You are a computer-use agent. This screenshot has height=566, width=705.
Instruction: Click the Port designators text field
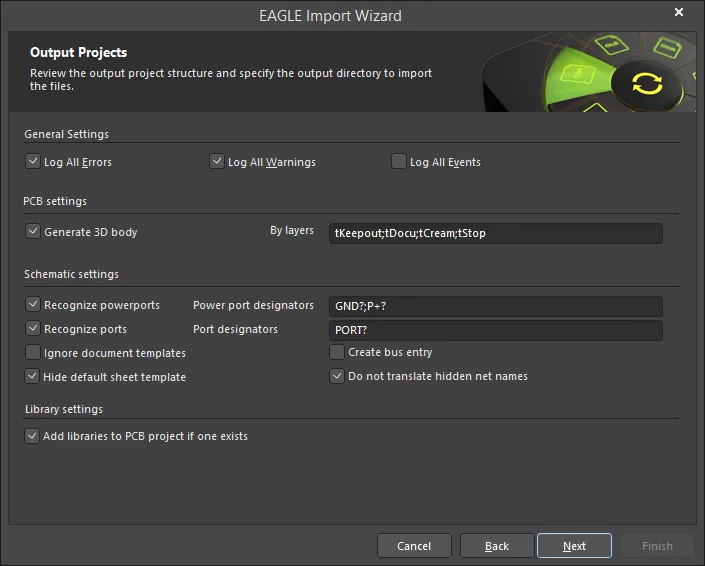pos(496,330)
